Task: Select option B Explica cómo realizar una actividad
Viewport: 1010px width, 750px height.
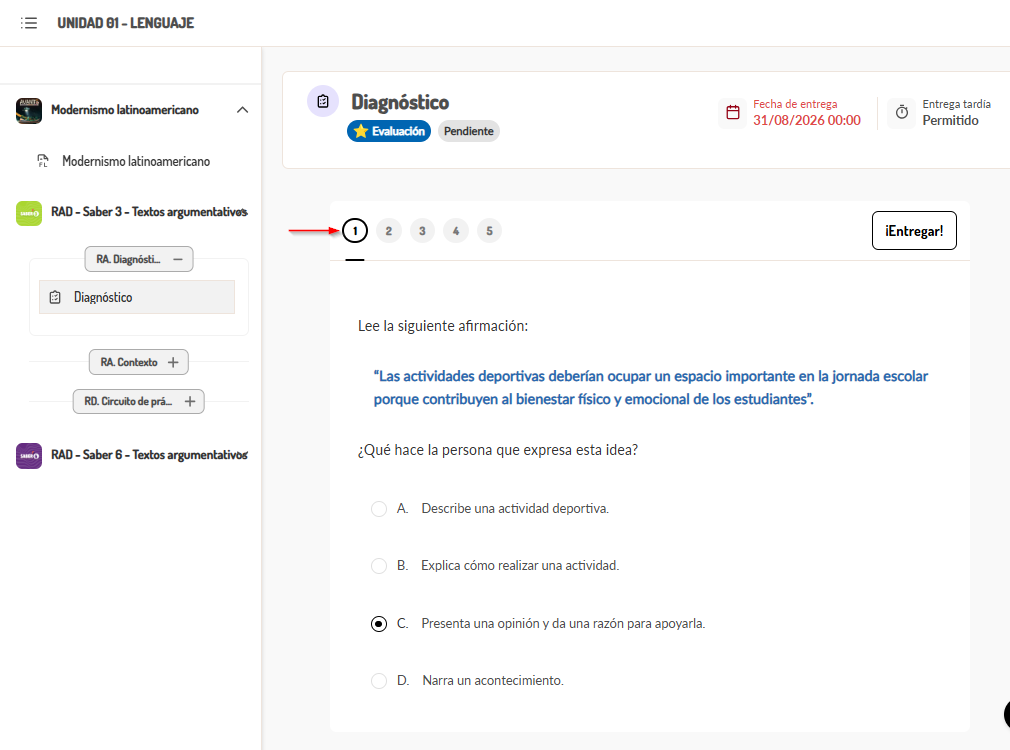Action: coord(379,566)
